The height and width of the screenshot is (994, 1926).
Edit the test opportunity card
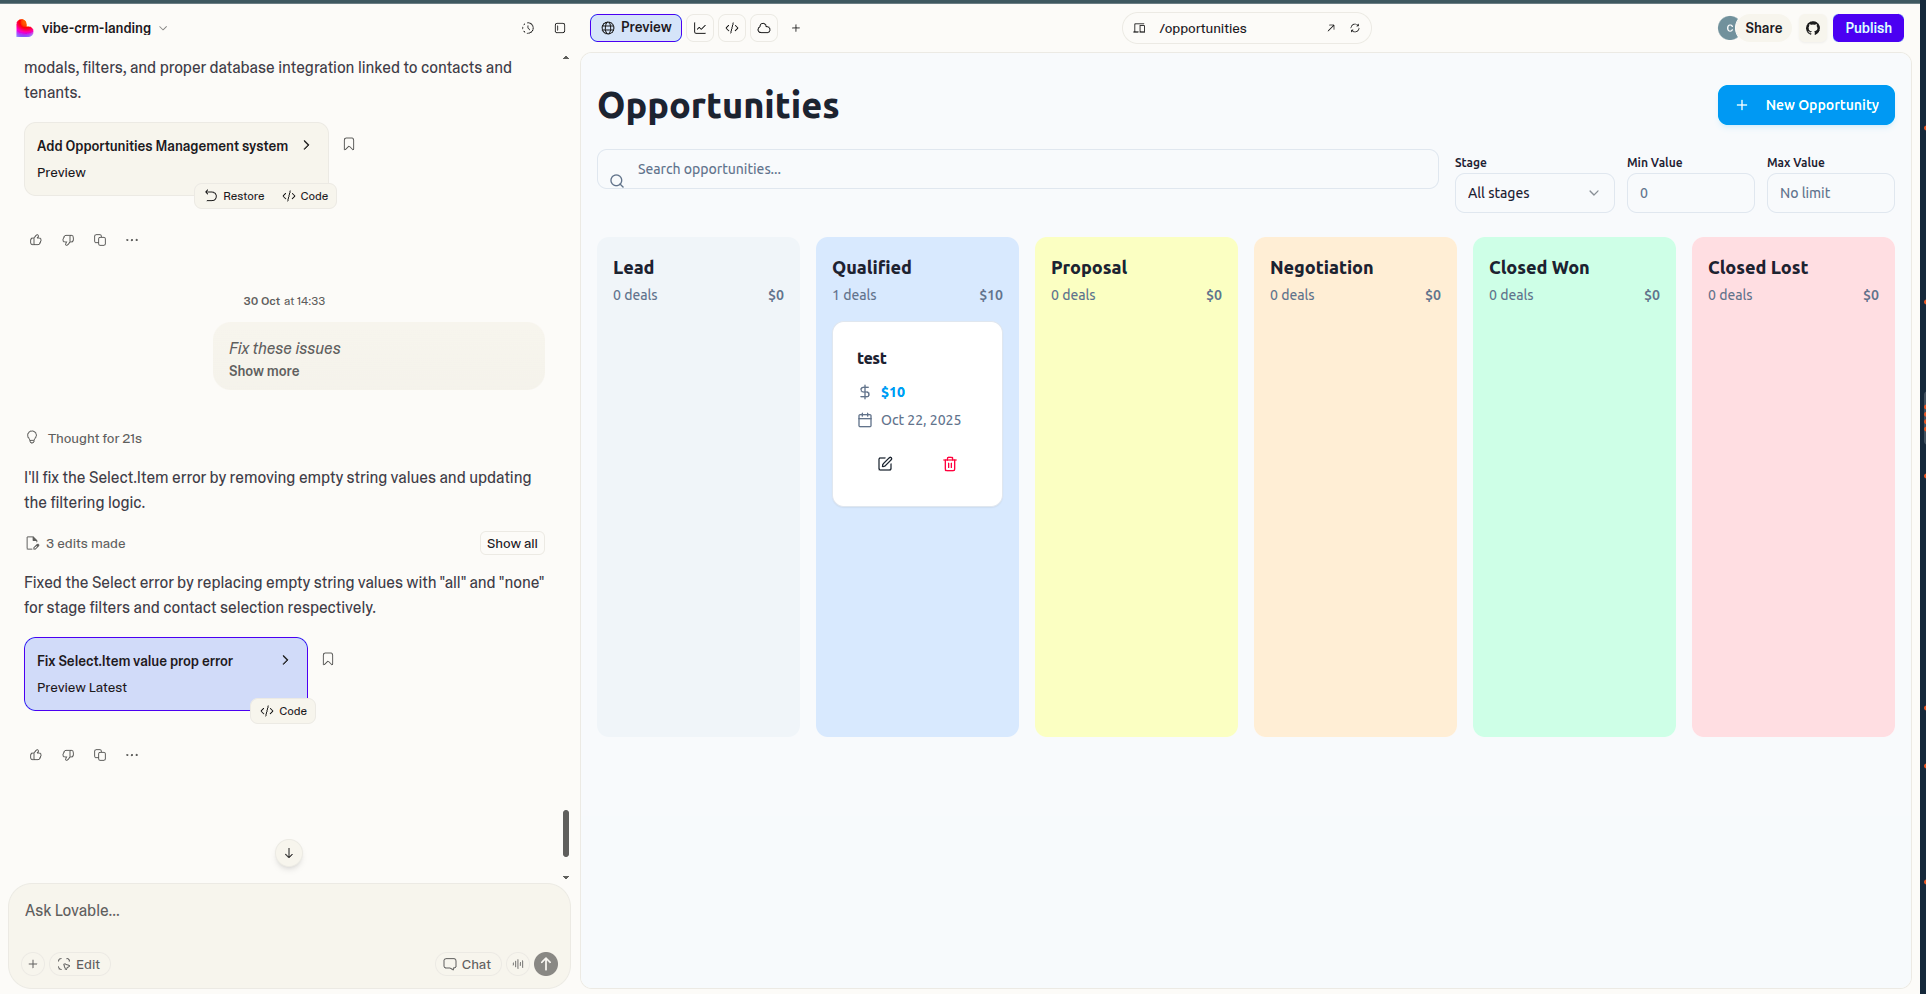(885, 464)
